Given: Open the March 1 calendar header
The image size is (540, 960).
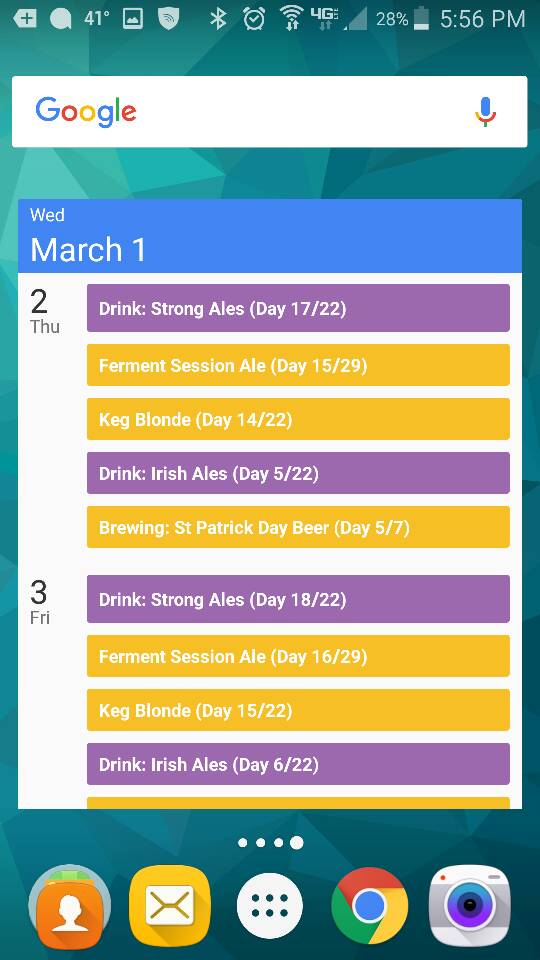Looking at the screenshot, I should tap(270, 236).
